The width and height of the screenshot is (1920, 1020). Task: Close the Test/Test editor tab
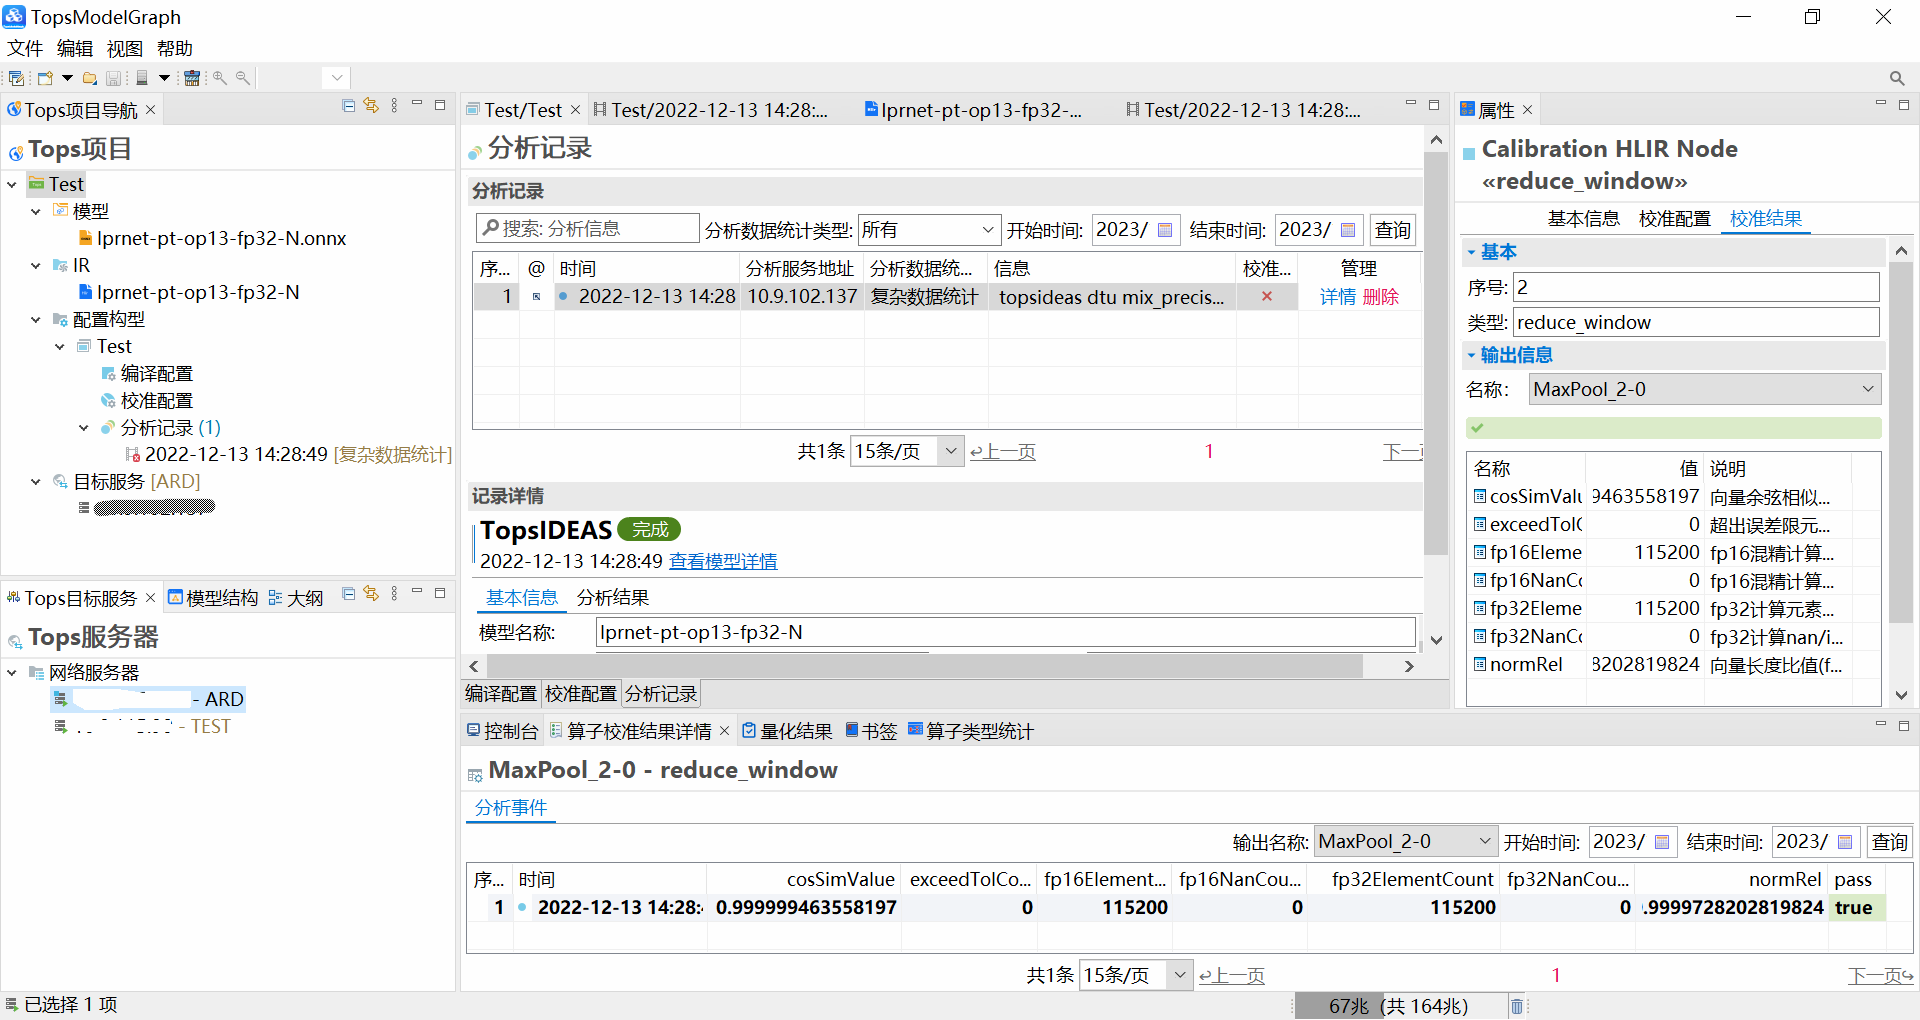(576, 109)
